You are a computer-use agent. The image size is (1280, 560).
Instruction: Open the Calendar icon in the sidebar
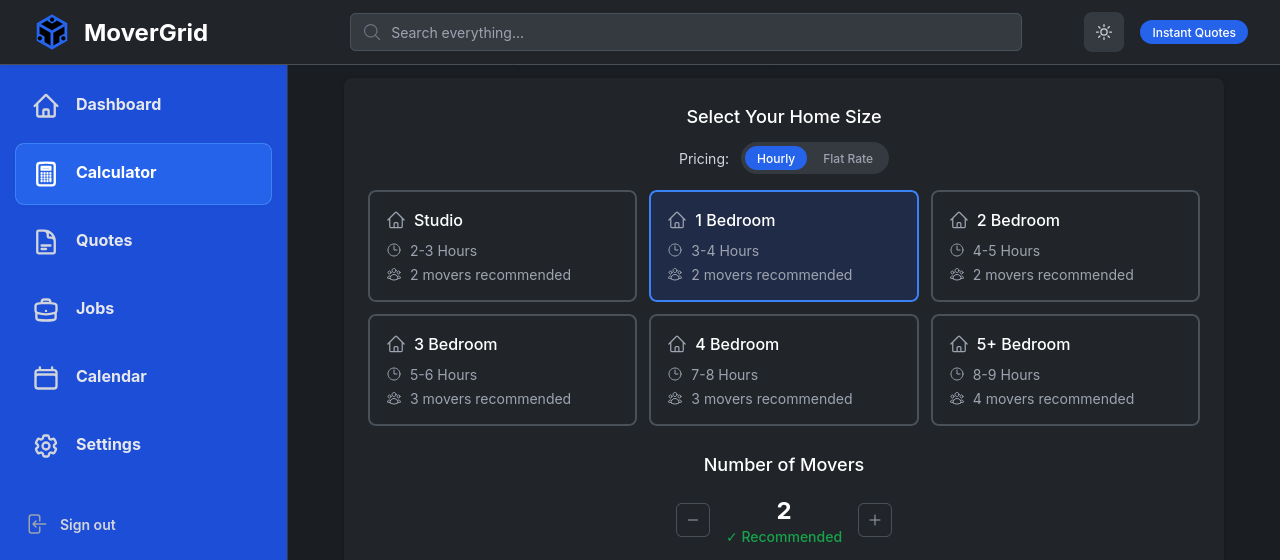pos(46,377)
